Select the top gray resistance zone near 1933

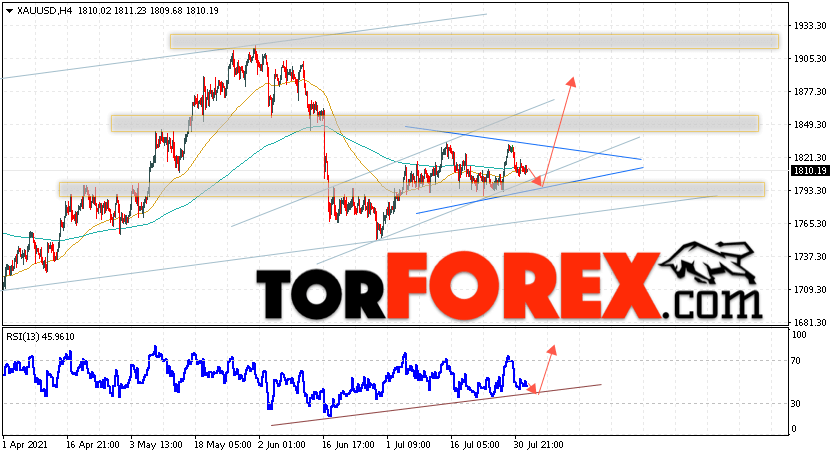[x=474, y=42]
